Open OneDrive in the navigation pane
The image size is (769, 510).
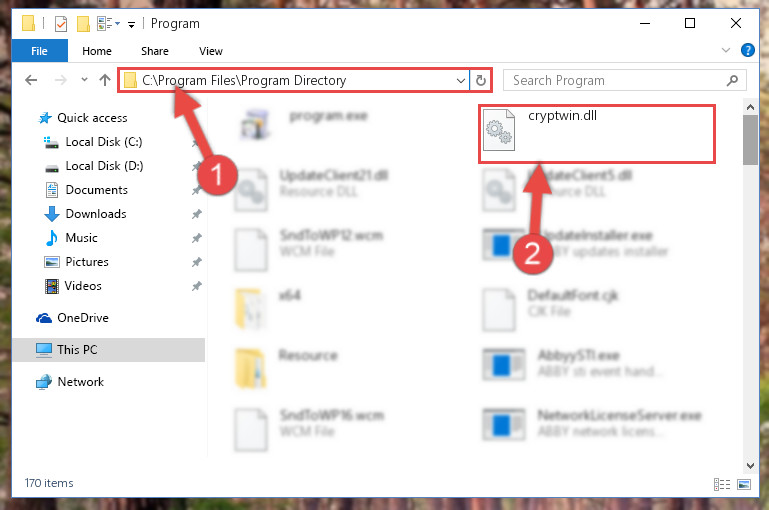click(83, 318)
